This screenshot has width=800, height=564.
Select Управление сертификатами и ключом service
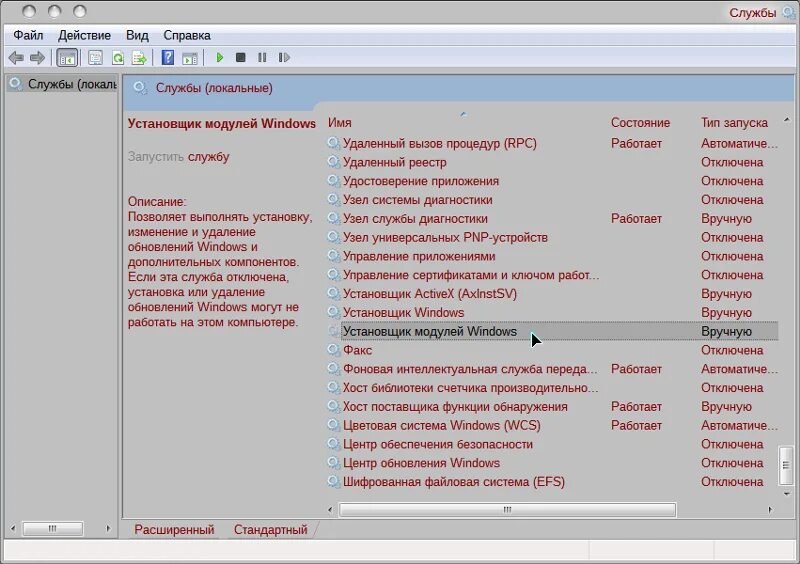click(x=552, y=275)
